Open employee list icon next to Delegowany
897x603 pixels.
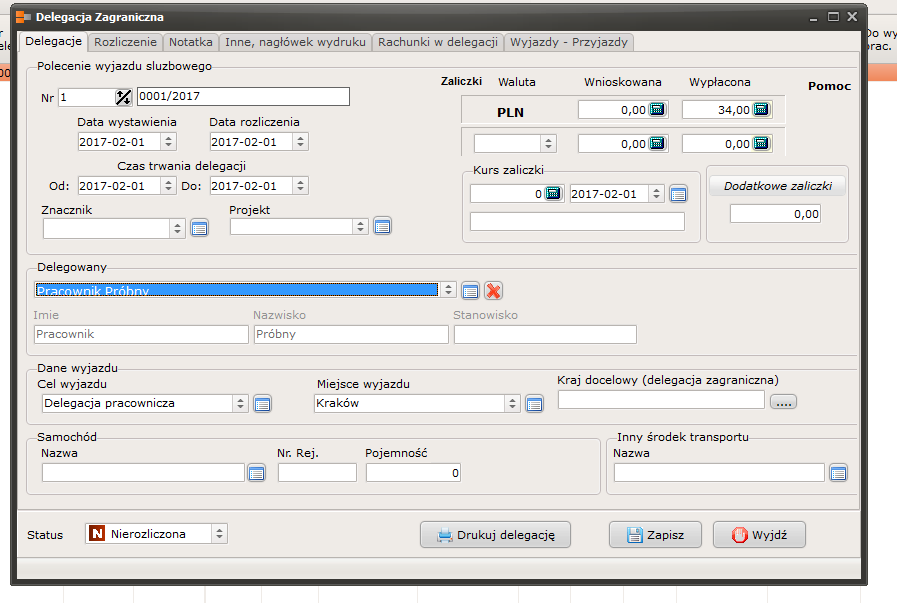coord(470,291)
